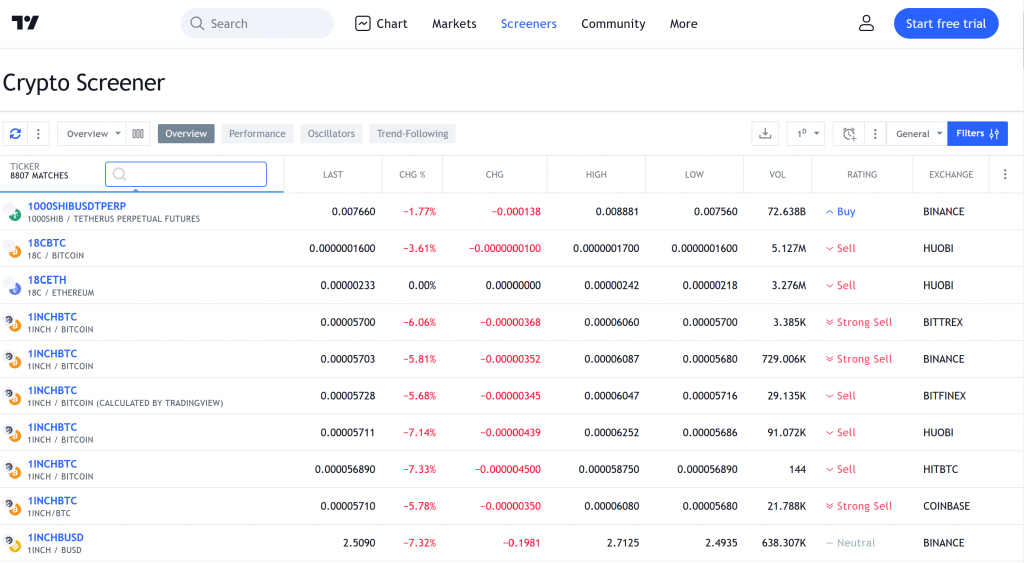Viewport: 1024px width, 563px height.
Task: Switch to the Trend-Following tab
Action: 412,133
